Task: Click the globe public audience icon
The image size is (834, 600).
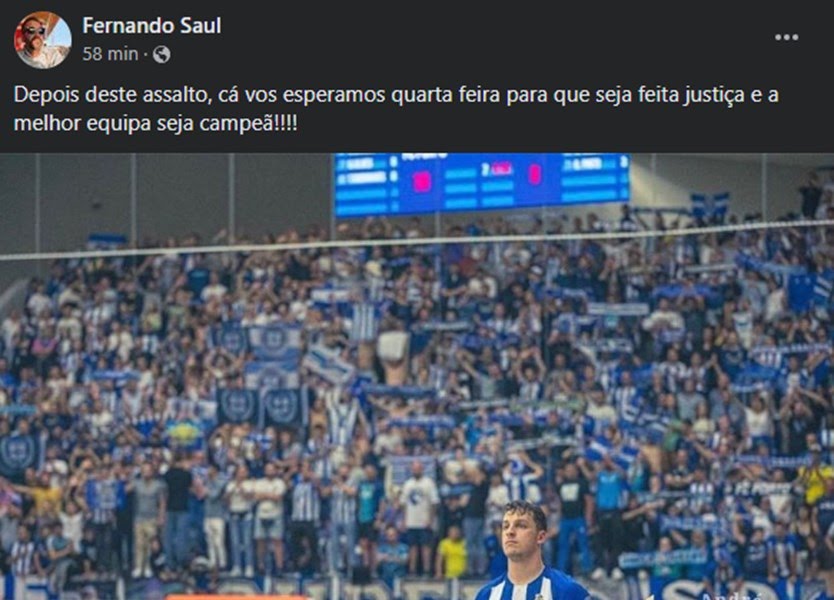Action: click(x=162, y=54)
